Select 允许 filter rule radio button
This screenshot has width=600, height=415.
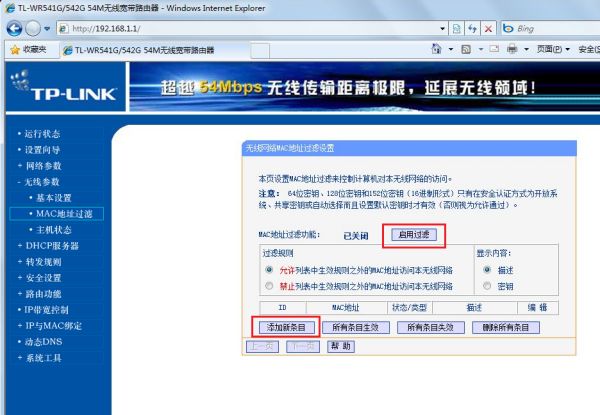[269, 270]
